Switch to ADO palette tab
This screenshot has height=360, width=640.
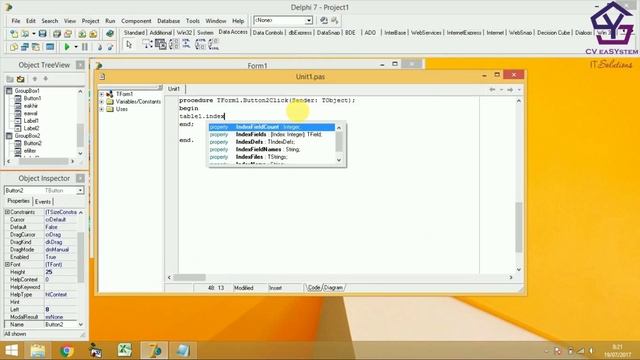click(x=370, y=33)
